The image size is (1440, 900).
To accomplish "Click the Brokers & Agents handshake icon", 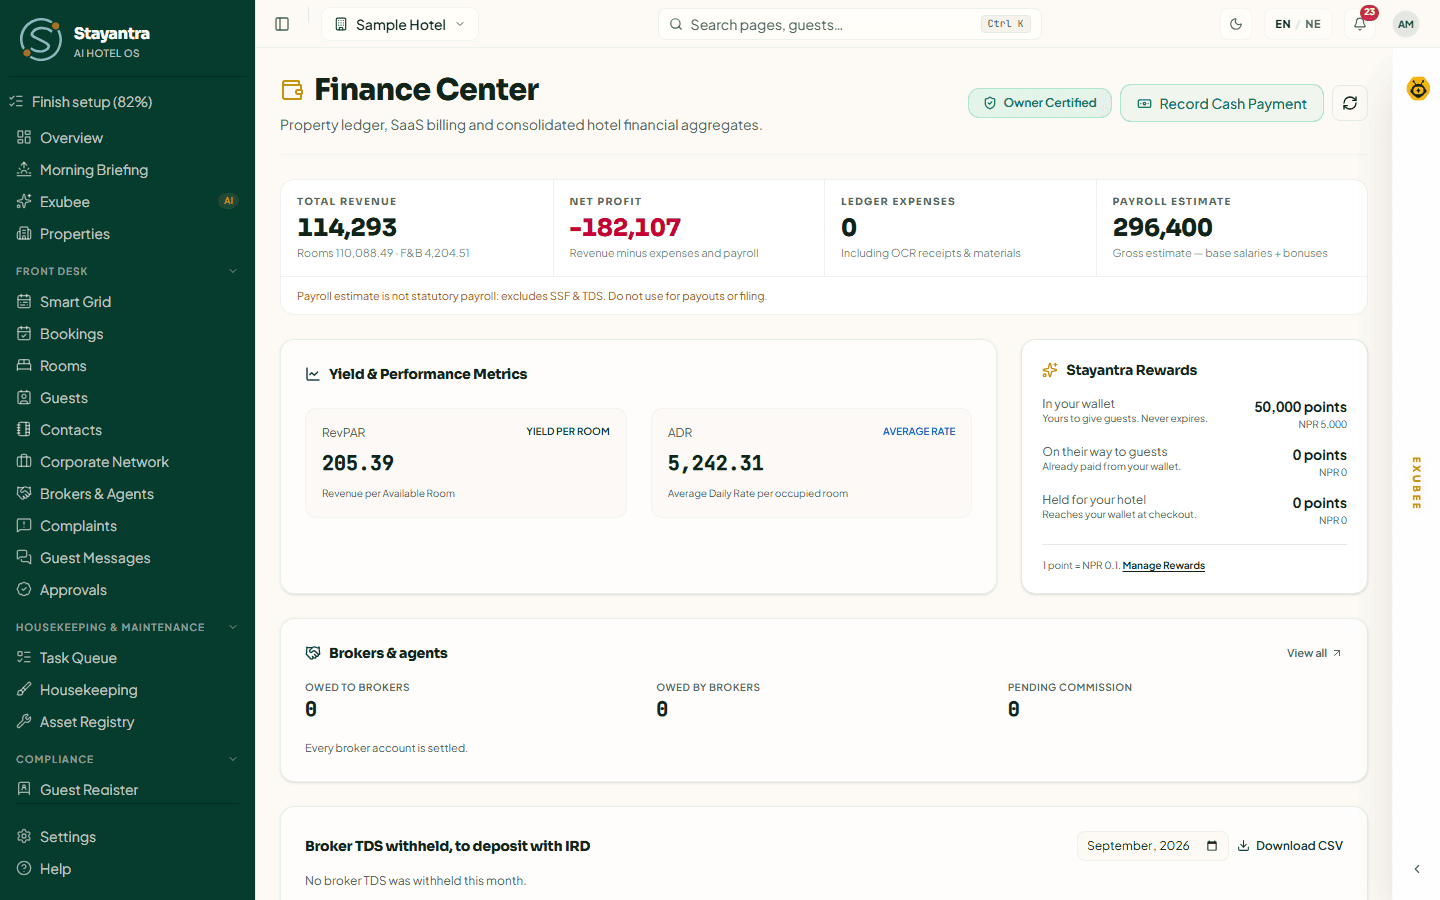I will click(24, 493).
